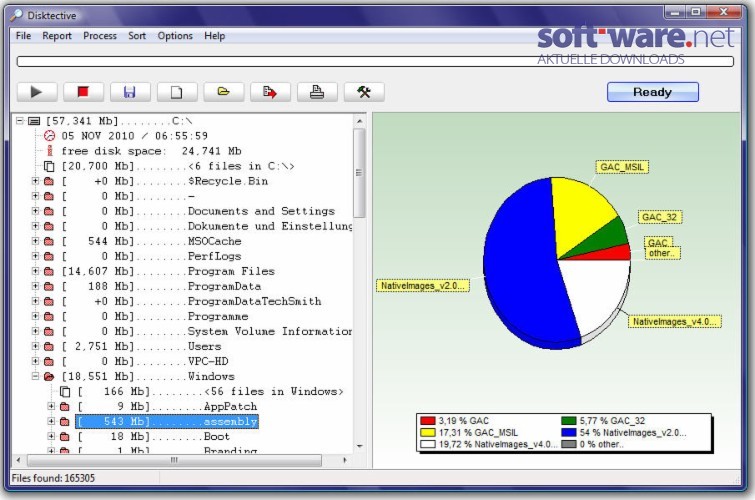Expand the $Recycle.Bin folder node

point(35,181)
